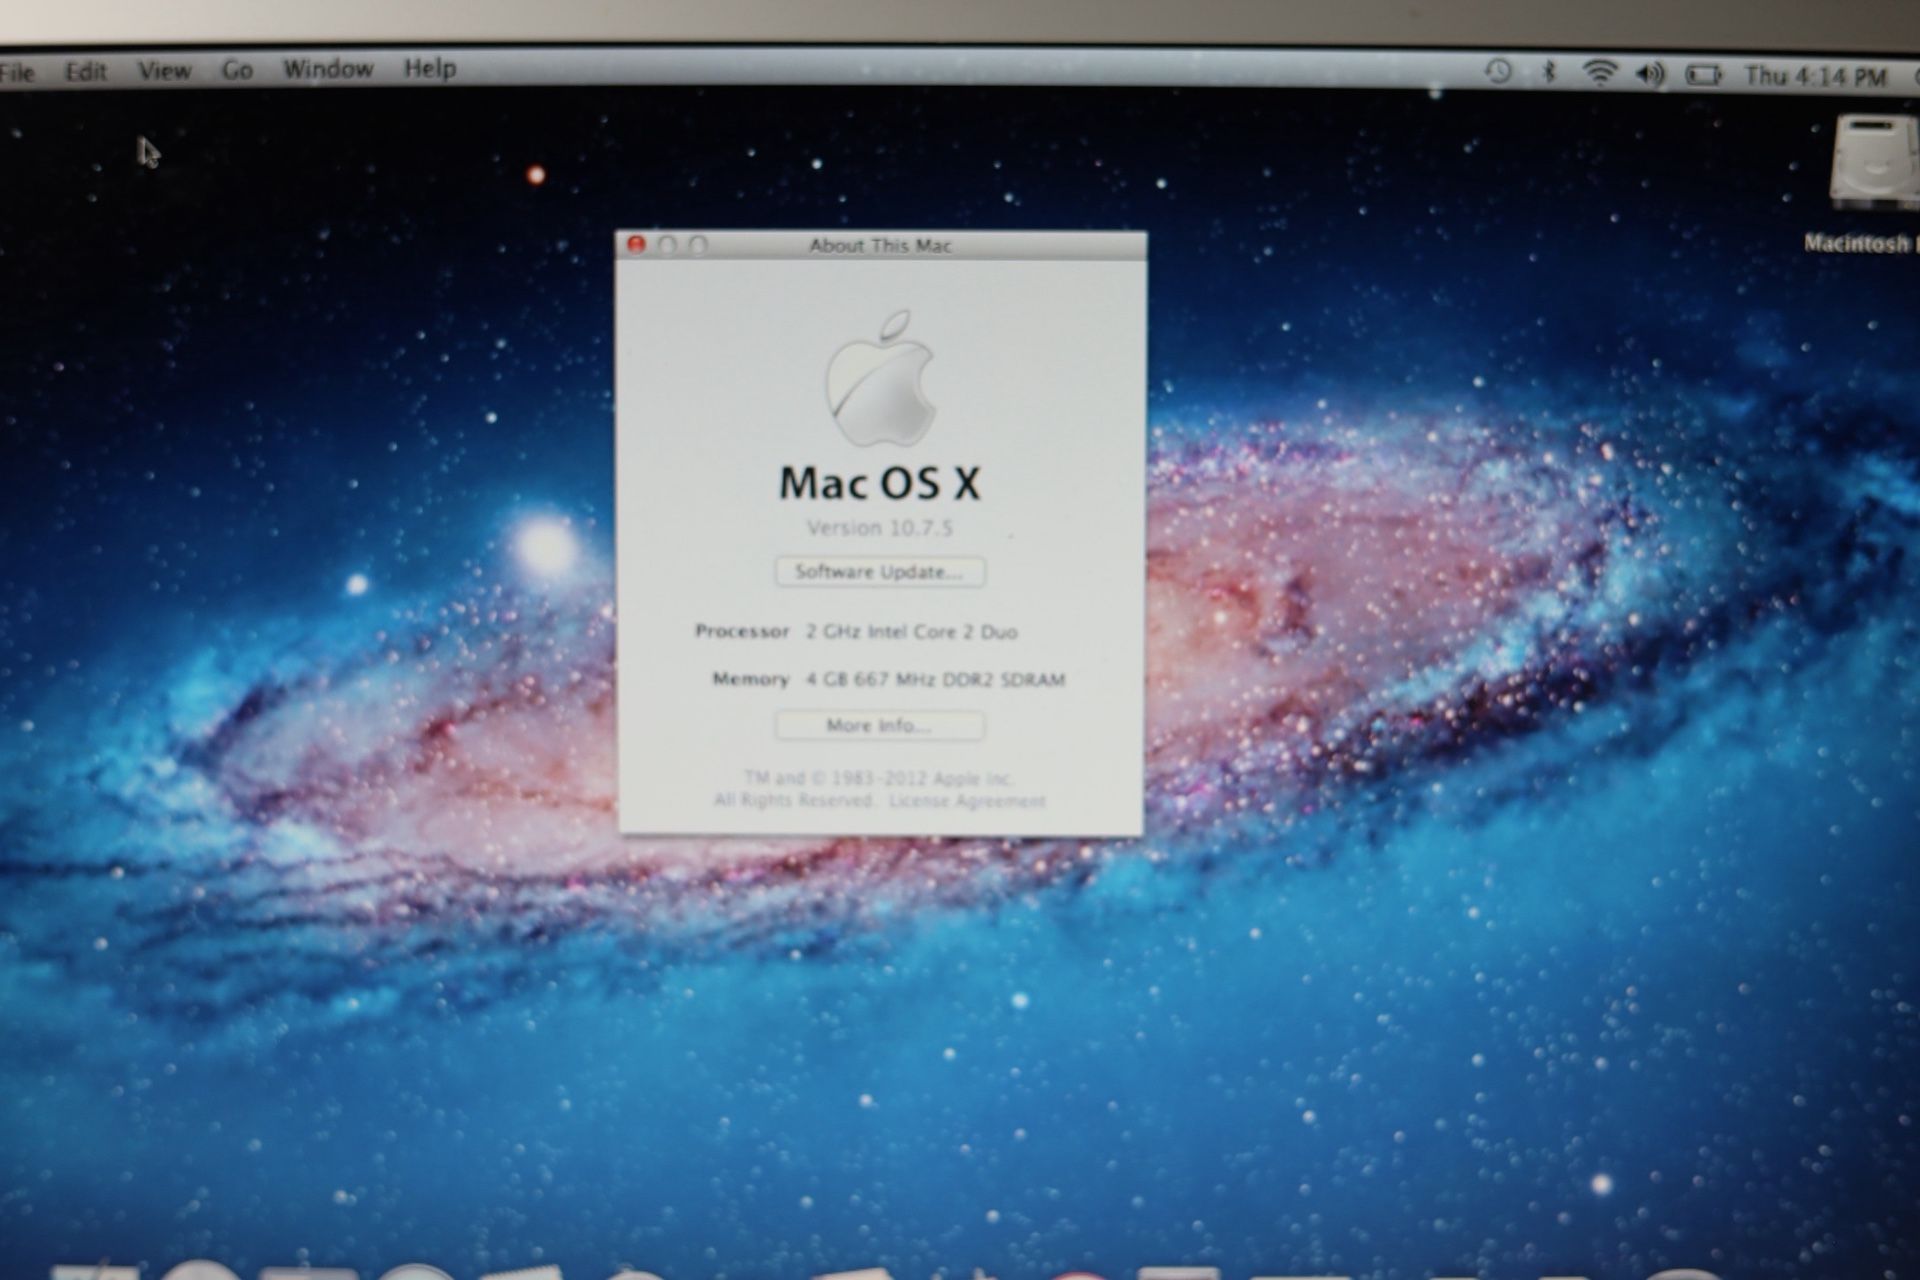Screen dimensions: 1920x1280
Task: Open the Edit menu
Action: [x=86, y=72]
